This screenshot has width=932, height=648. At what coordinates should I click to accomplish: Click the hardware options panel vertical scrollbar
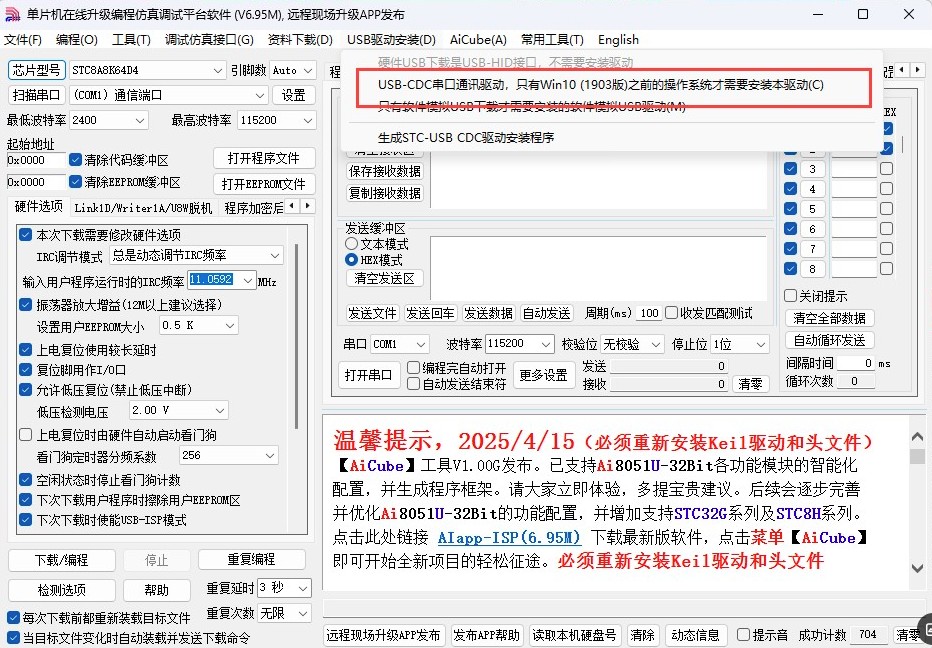coord(297,336)
